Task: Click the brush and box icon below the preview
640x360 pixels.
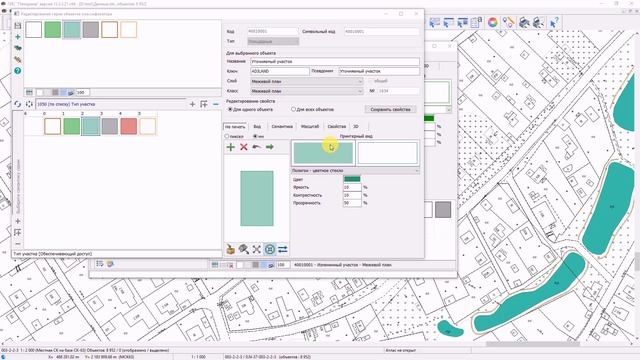Action: tap(231, 249)
